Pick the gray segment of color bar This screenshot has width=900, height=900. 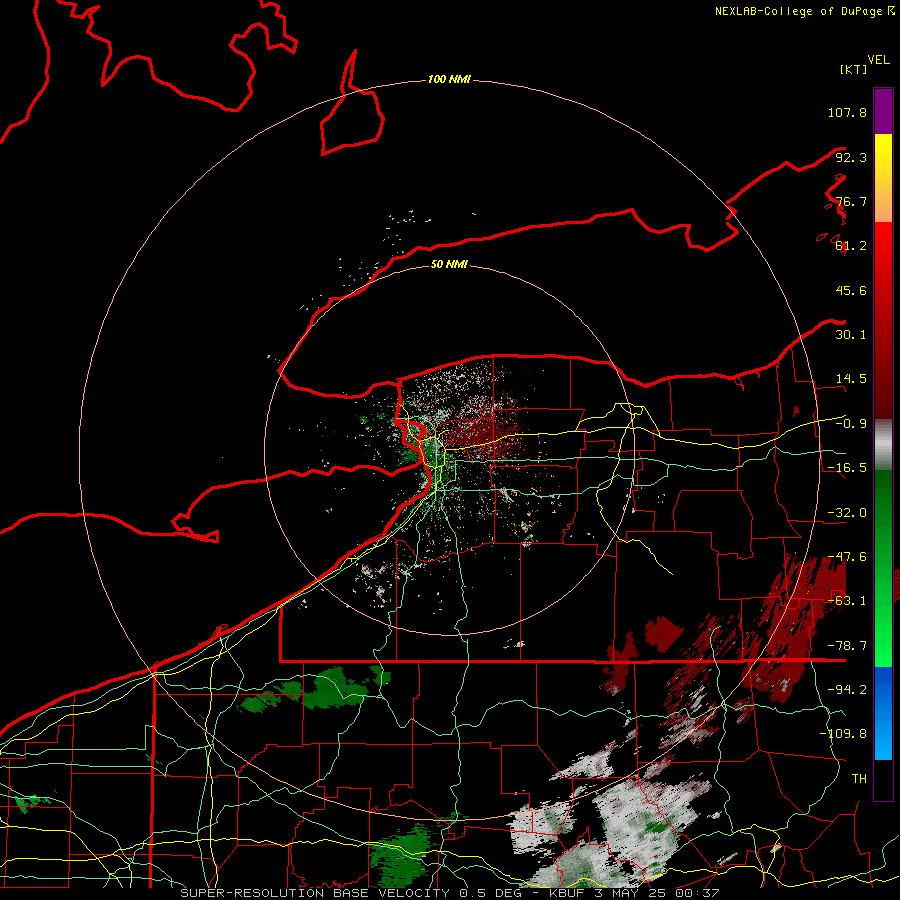pos(883,445)
